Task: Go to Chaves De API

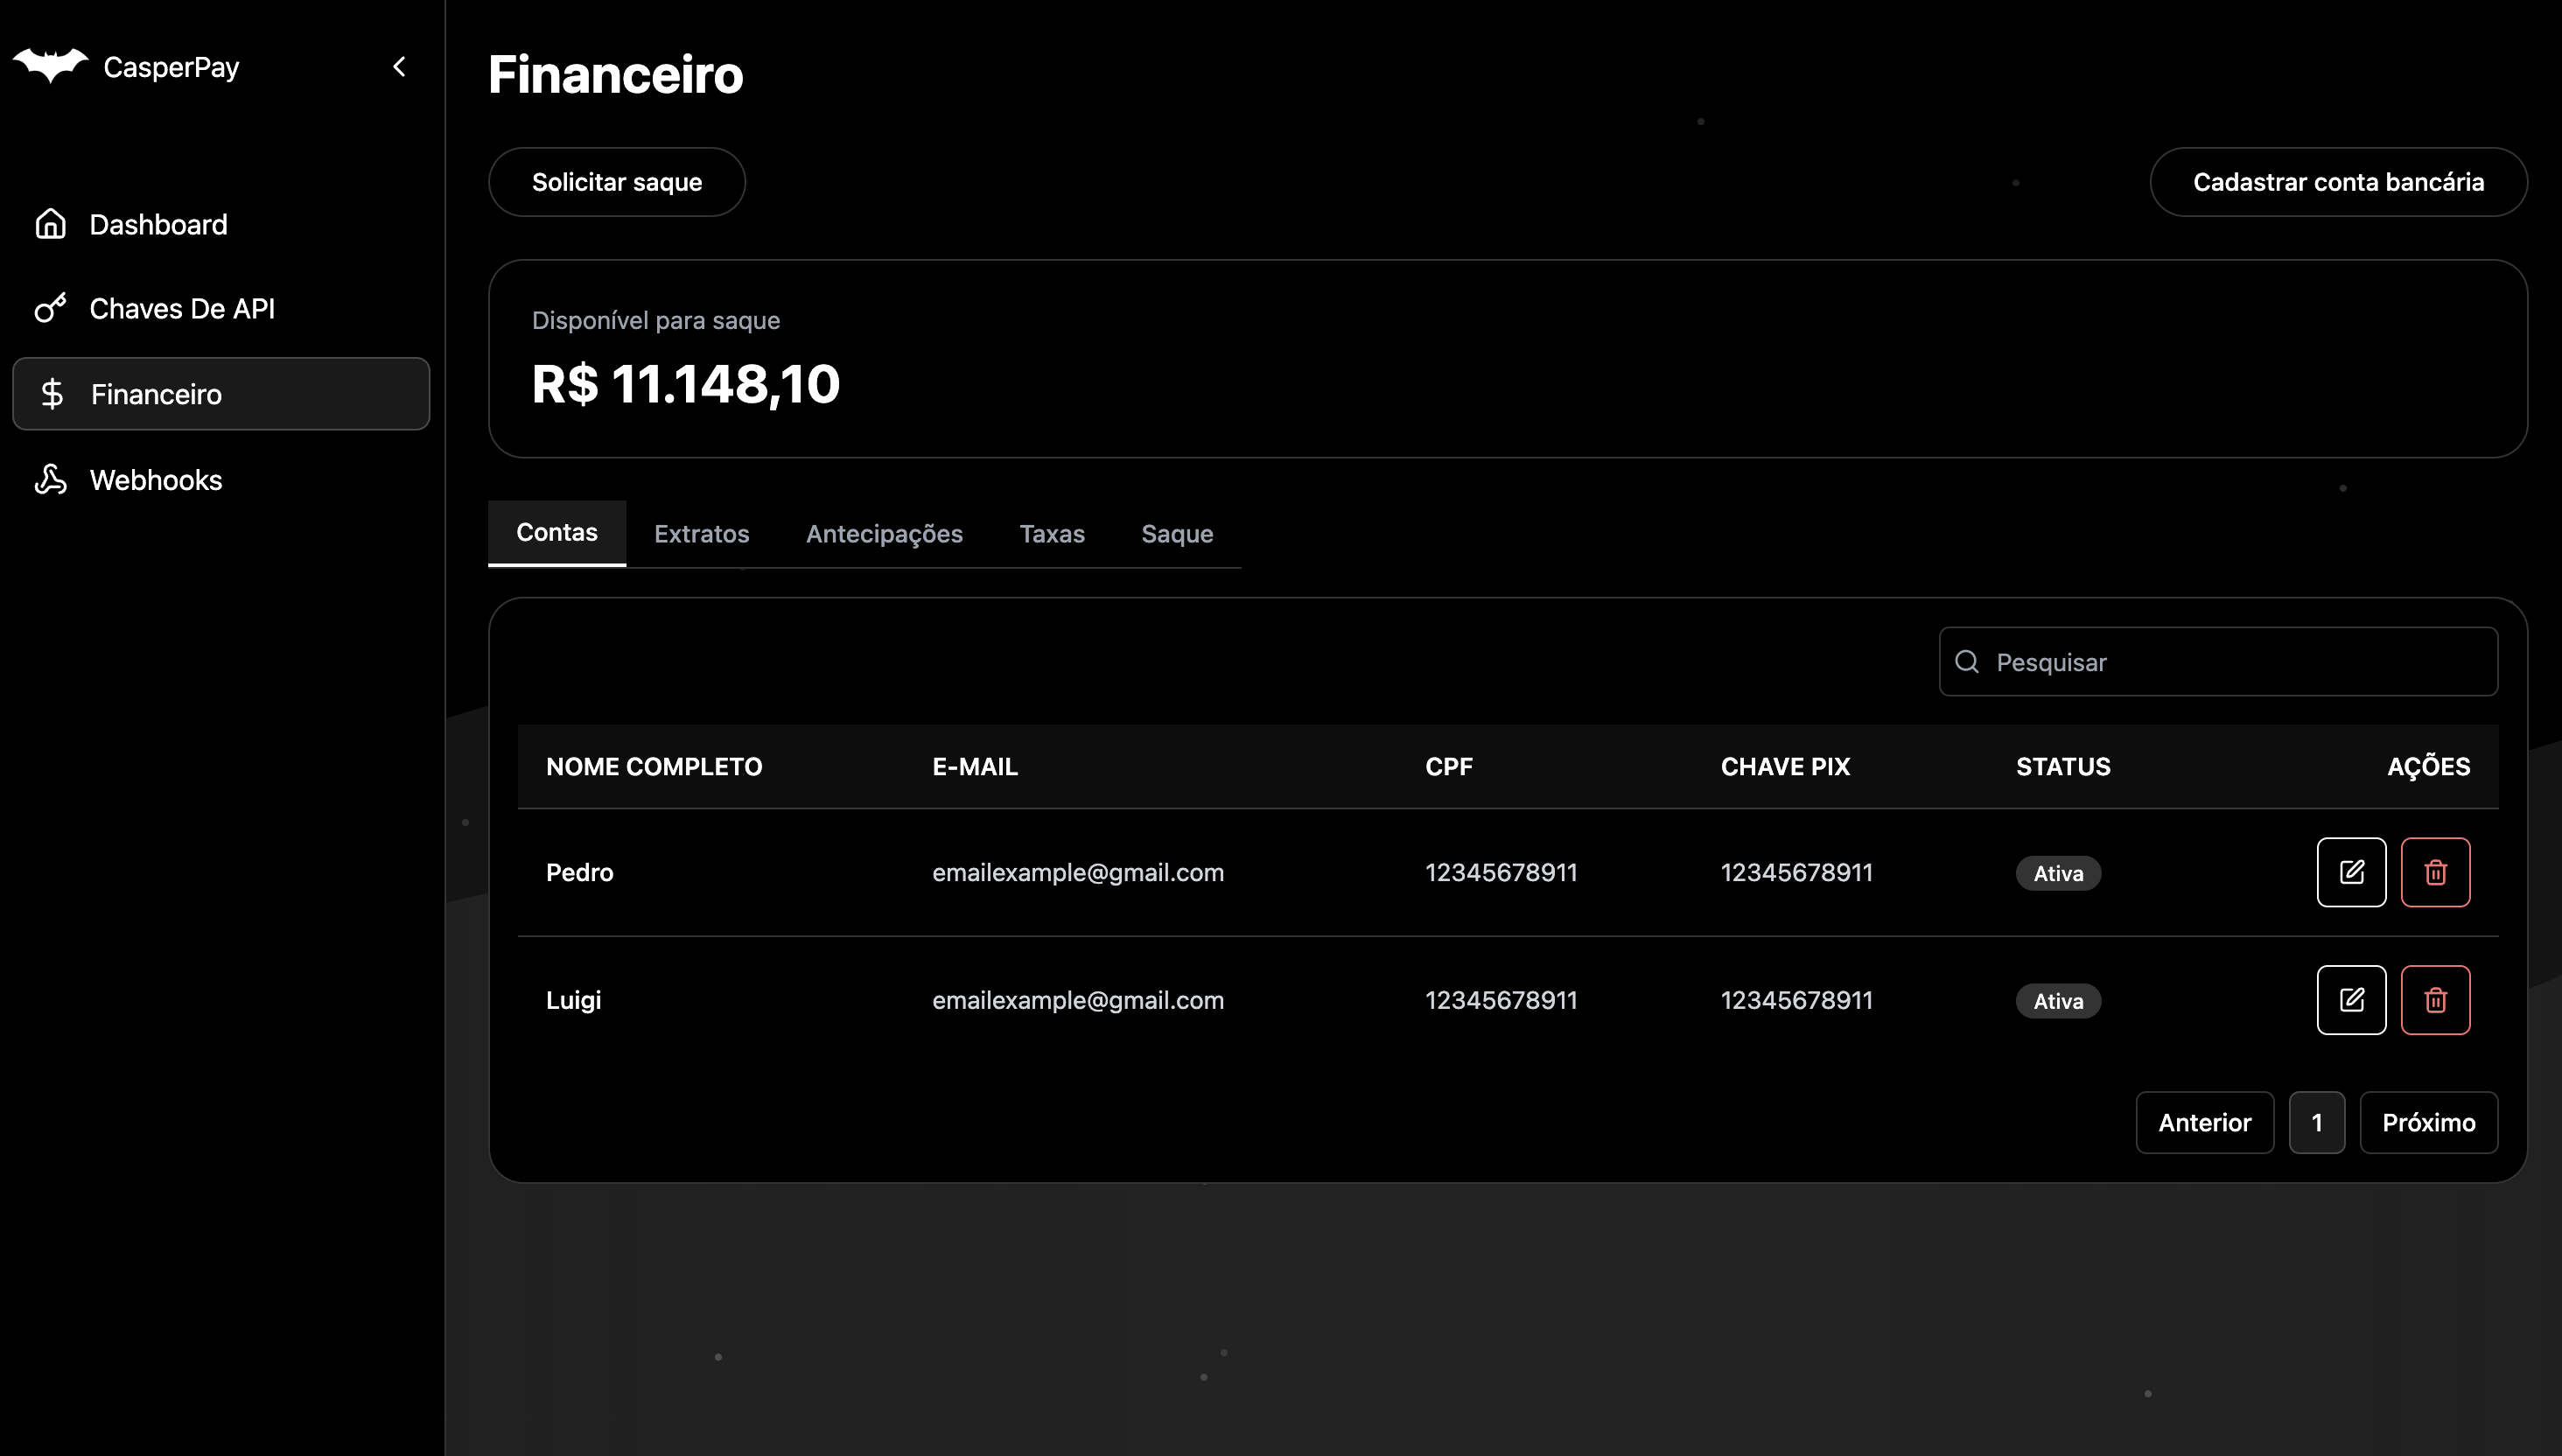Action: (x=221, y=308)
